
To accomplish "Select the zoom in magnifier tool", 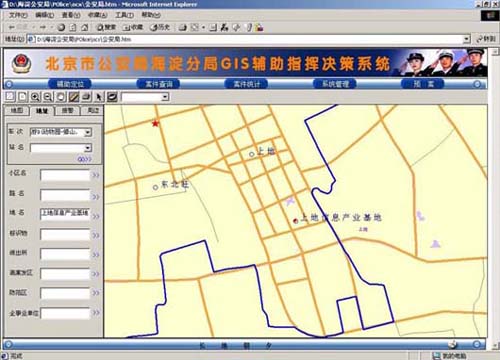I will [35, 97].
